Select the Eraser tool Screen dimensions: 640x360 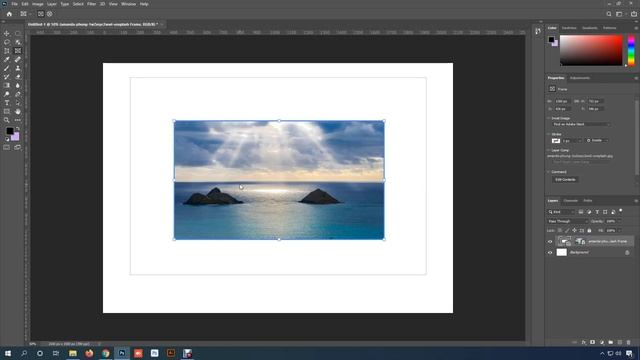18,77
